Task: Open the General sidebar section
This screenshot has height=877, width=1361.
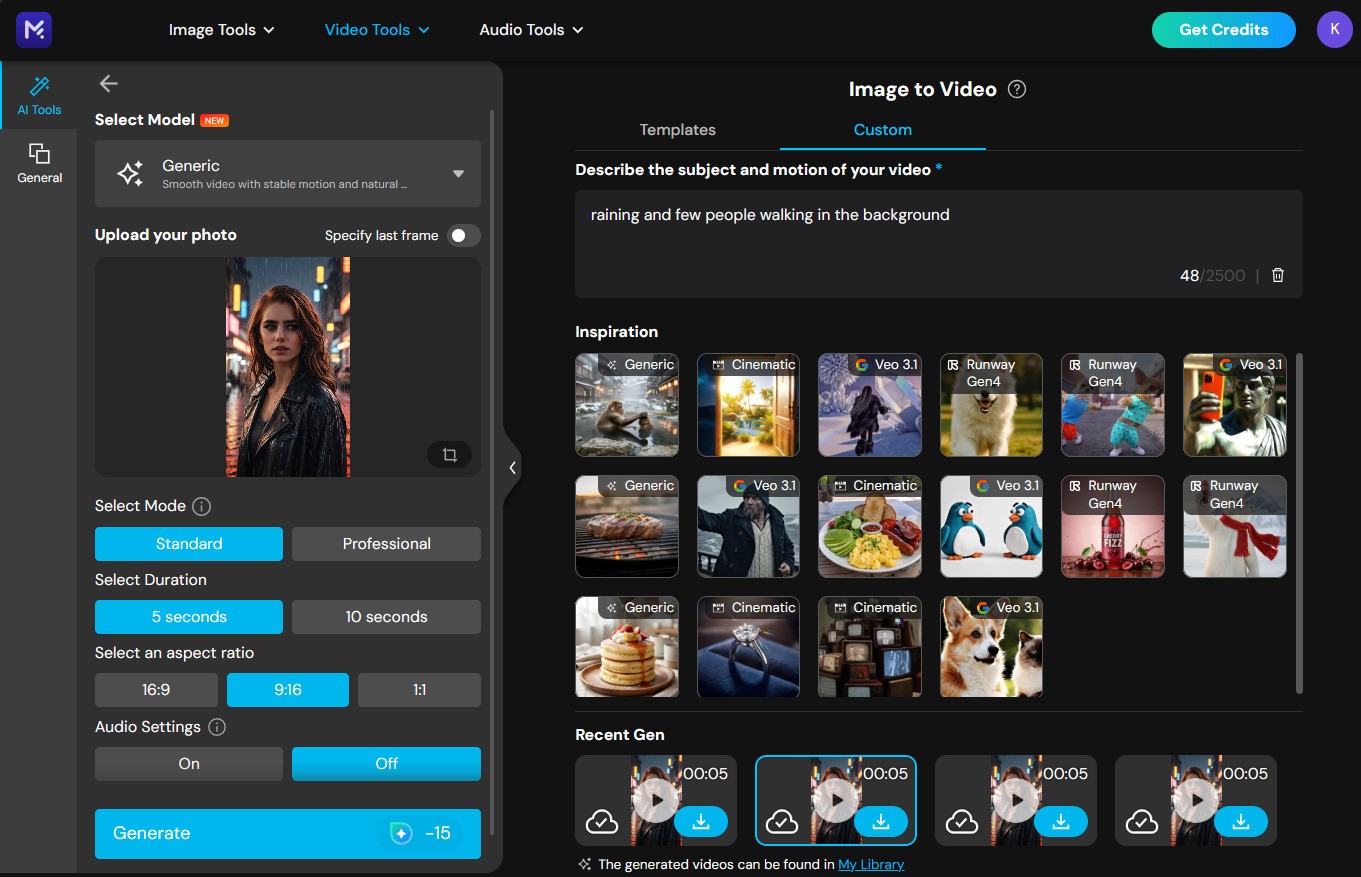Action: (x=39, y=163)
